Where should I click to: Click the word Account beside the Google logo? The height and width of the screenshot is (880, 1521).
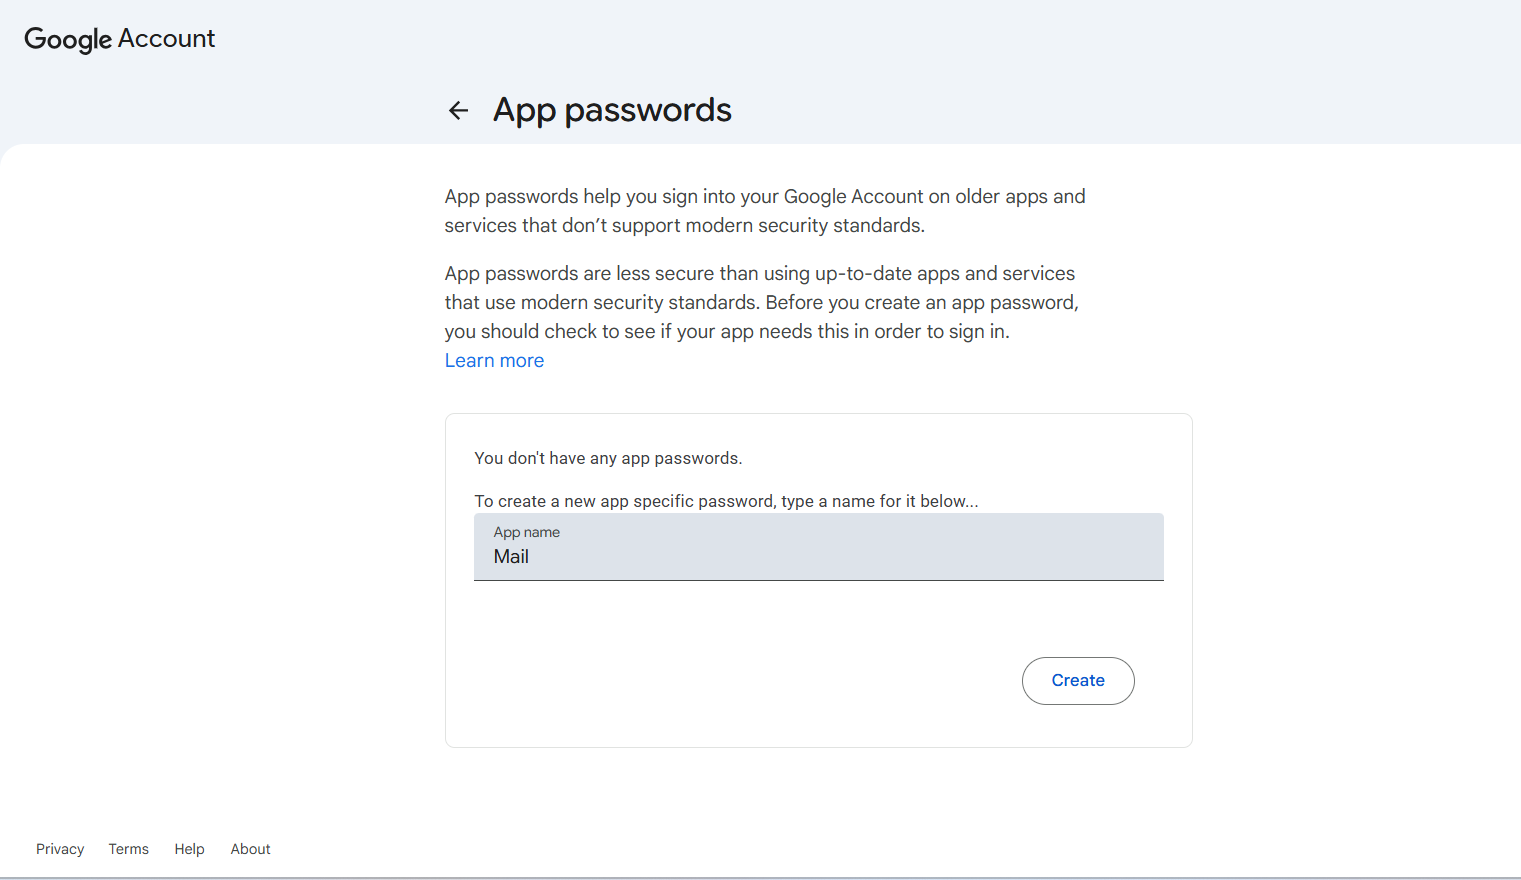166,39
